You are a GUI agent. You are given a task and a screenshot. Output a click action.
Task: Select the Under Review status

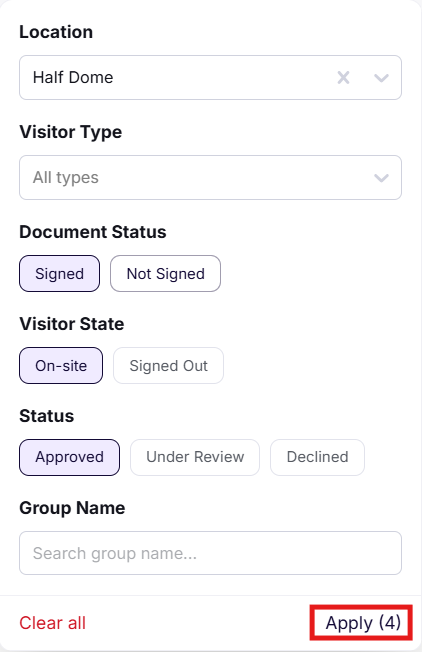pos(195,457)
